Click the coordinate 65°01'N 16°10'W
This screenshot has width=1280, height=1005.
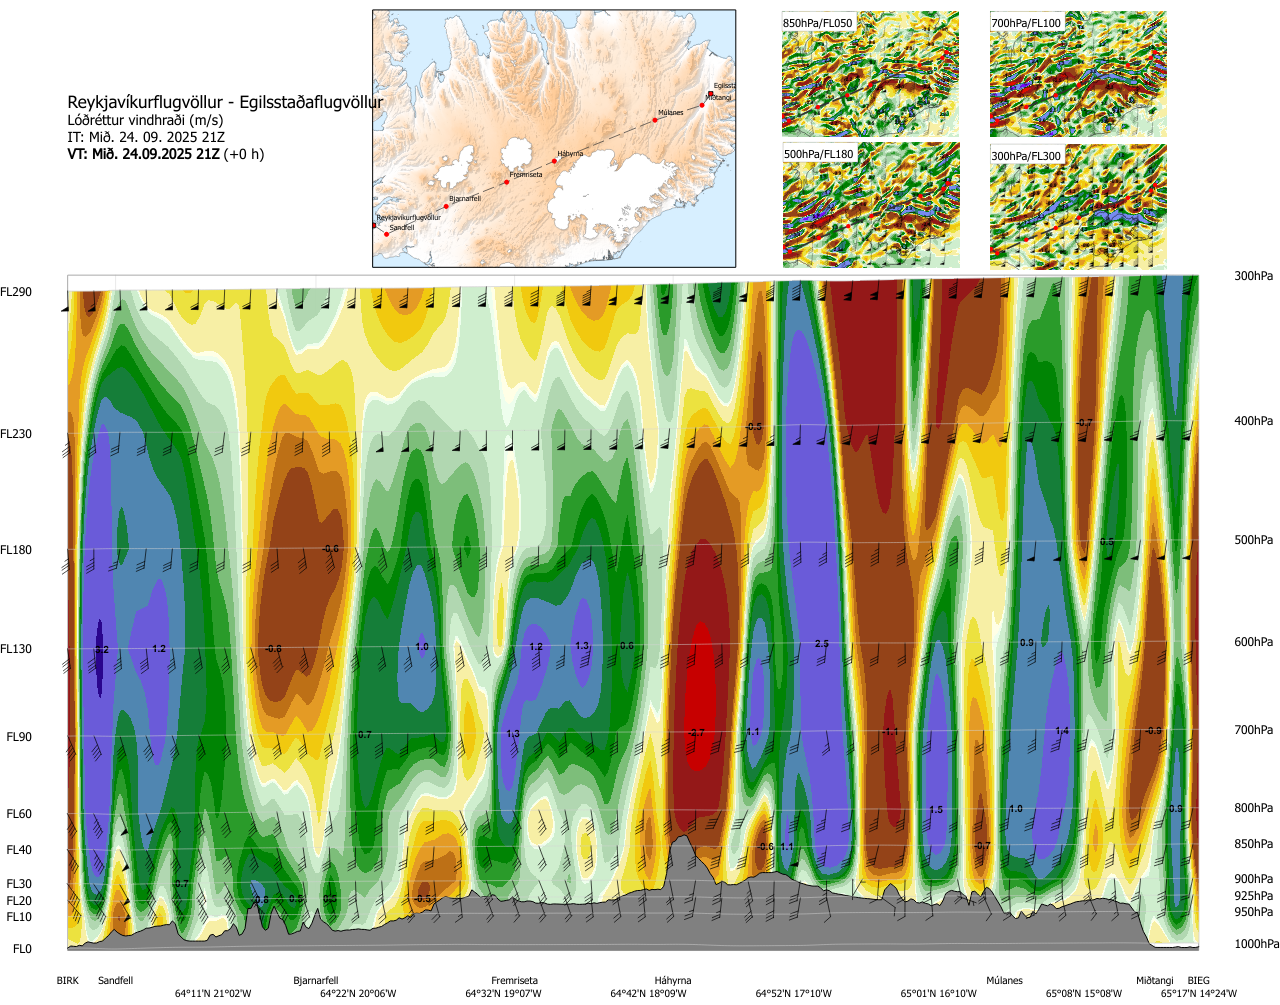tap(939, 994)
